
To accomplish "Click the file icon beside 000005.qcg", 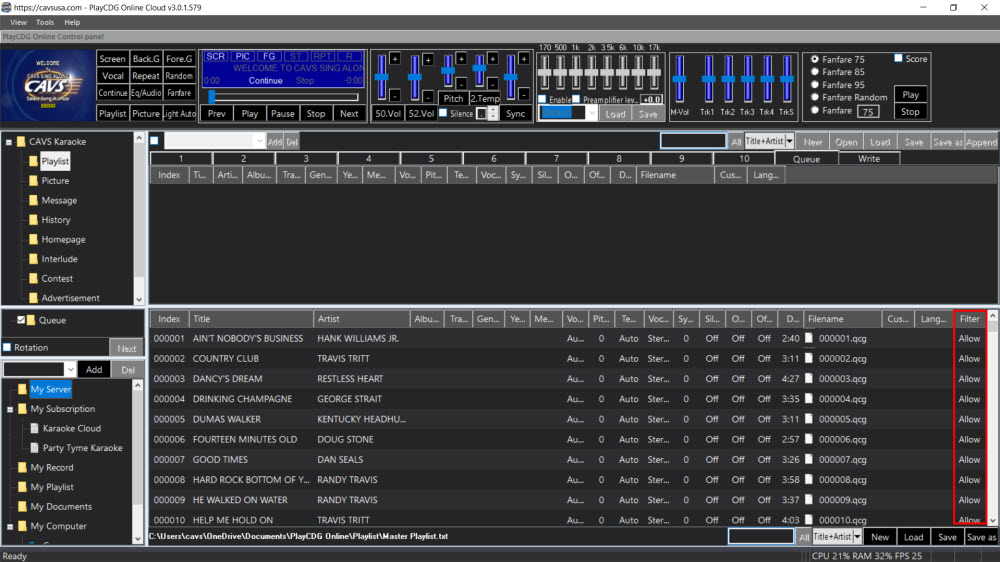I will (x=809, y=419).
